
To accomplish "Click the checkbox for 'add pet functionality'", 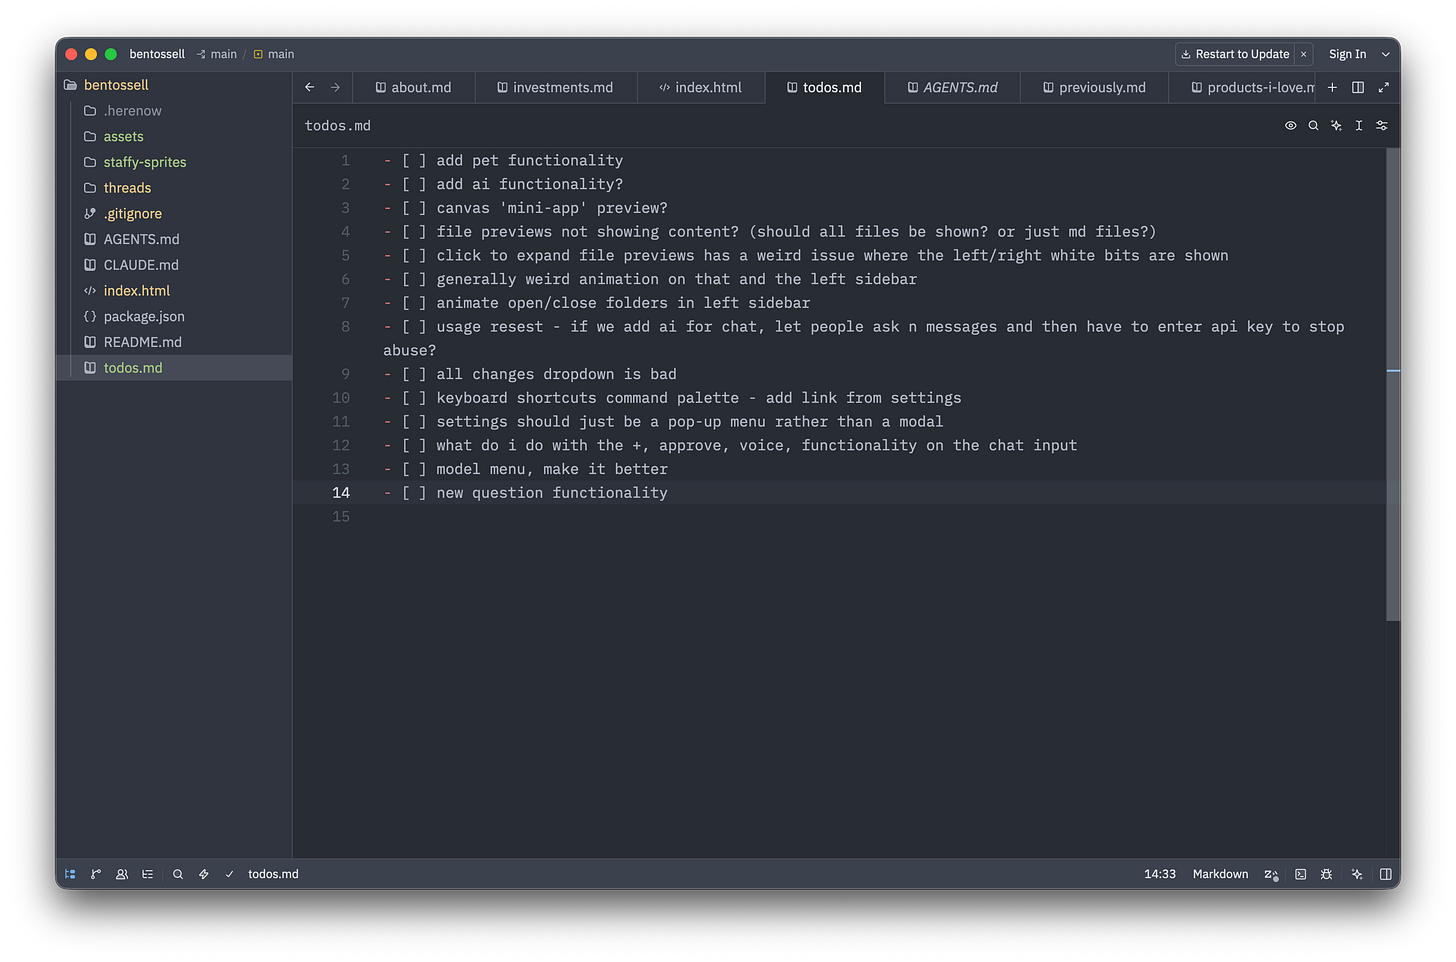I will 414,161.
